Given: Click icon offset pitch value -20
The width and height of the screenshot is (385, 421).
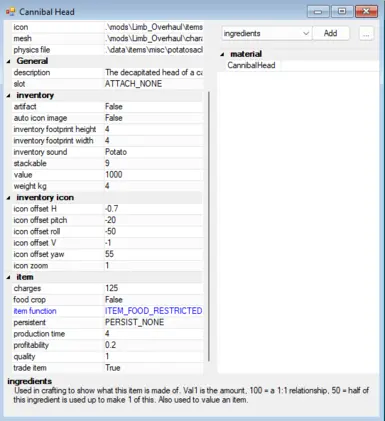Looking at the screenshot, I should click(153, 220).
